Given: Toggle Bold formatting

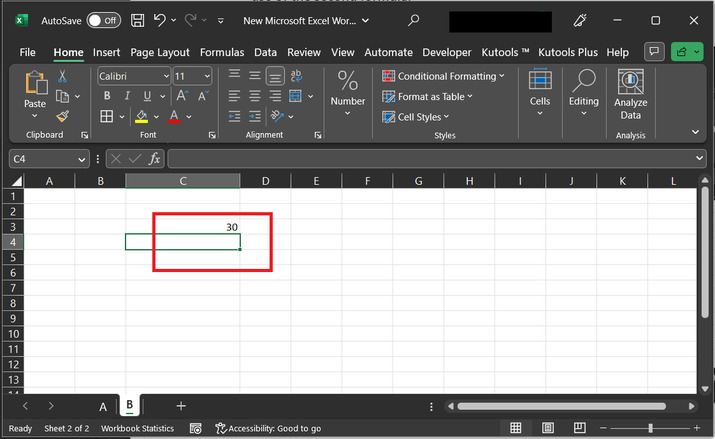Looking at the screenshot, I should 107,96.
